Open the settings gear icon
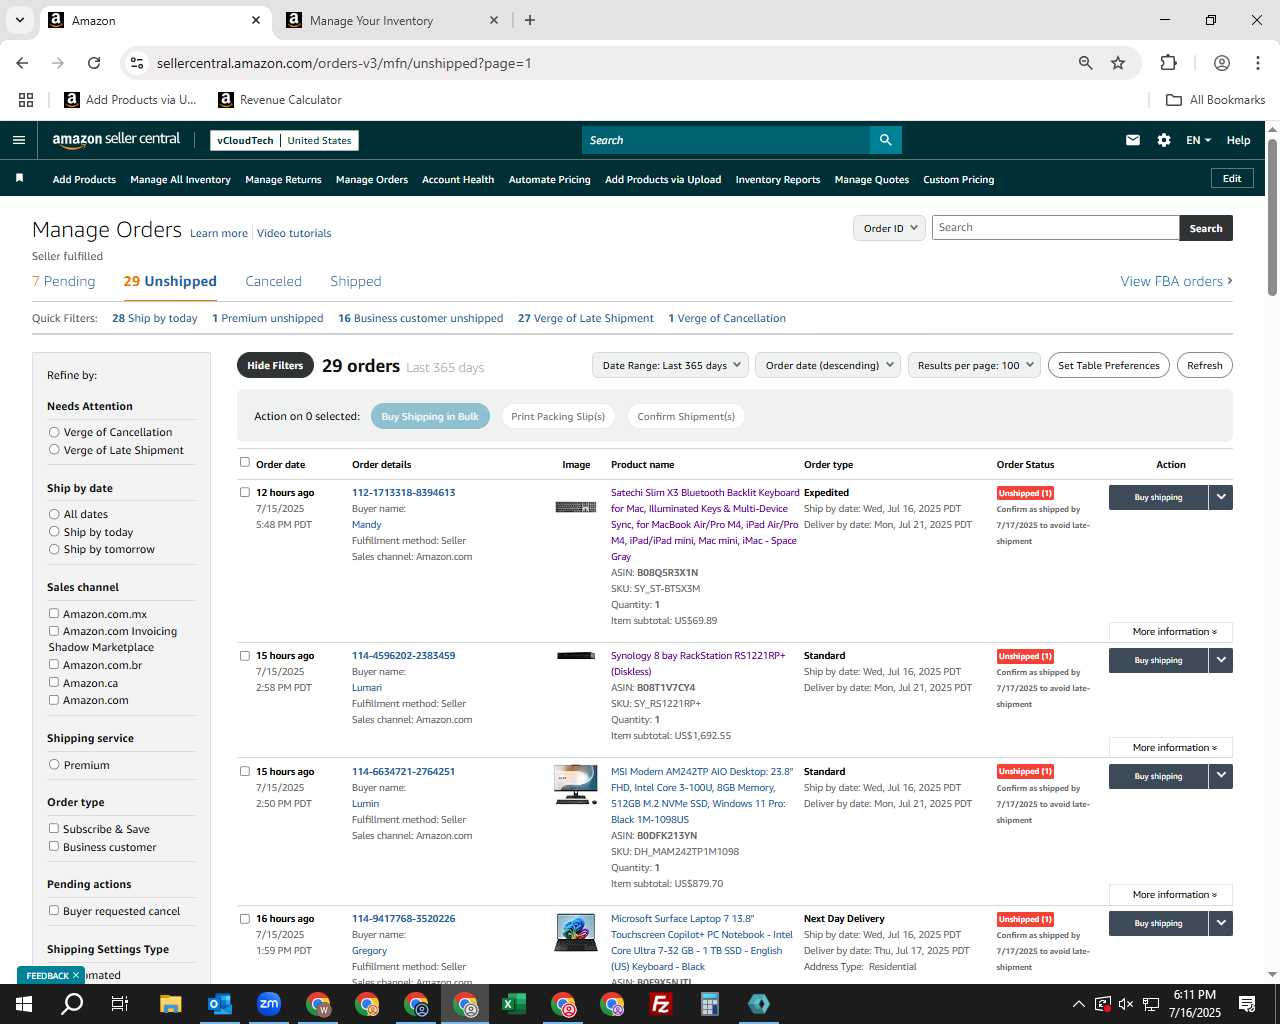 click(x=1164, y=140)
